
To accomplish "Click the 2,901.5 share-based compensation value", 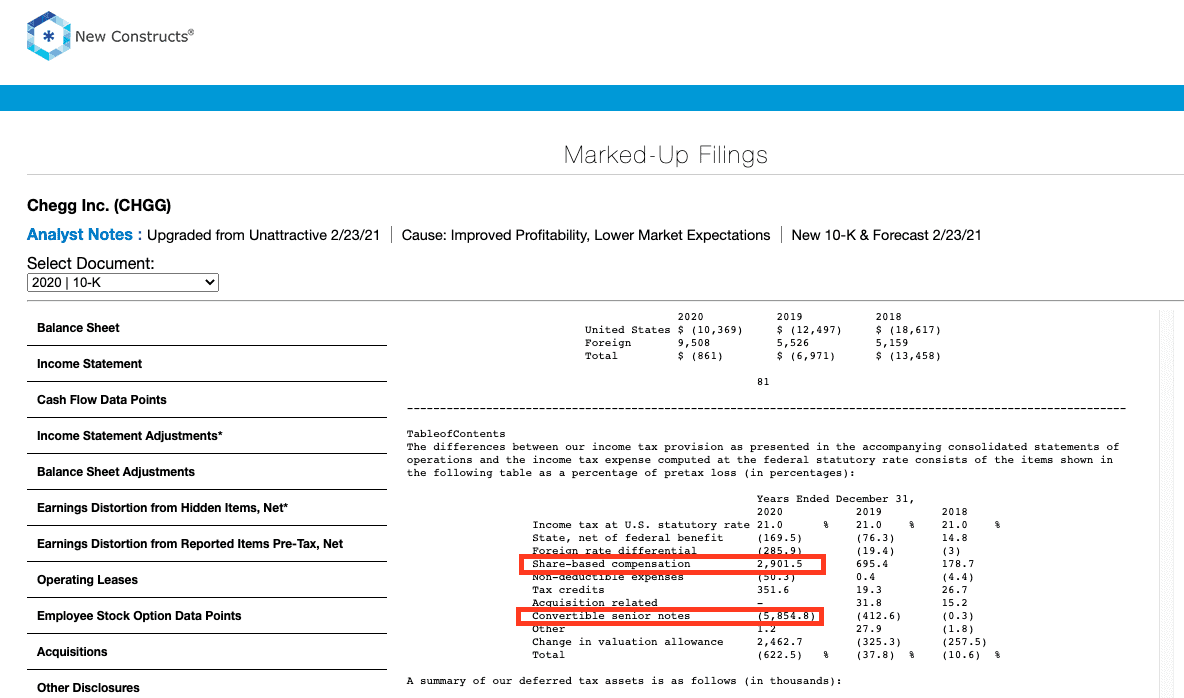I will pyautogui.click(x=779, y=564).
